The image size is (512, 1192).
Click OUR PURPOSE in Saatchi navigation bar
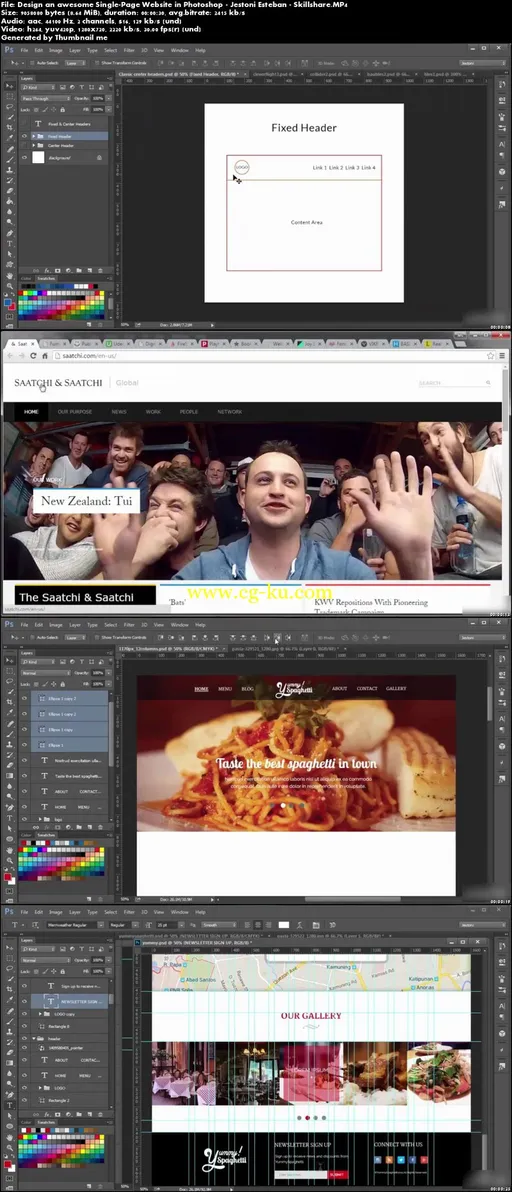[74, 411]
